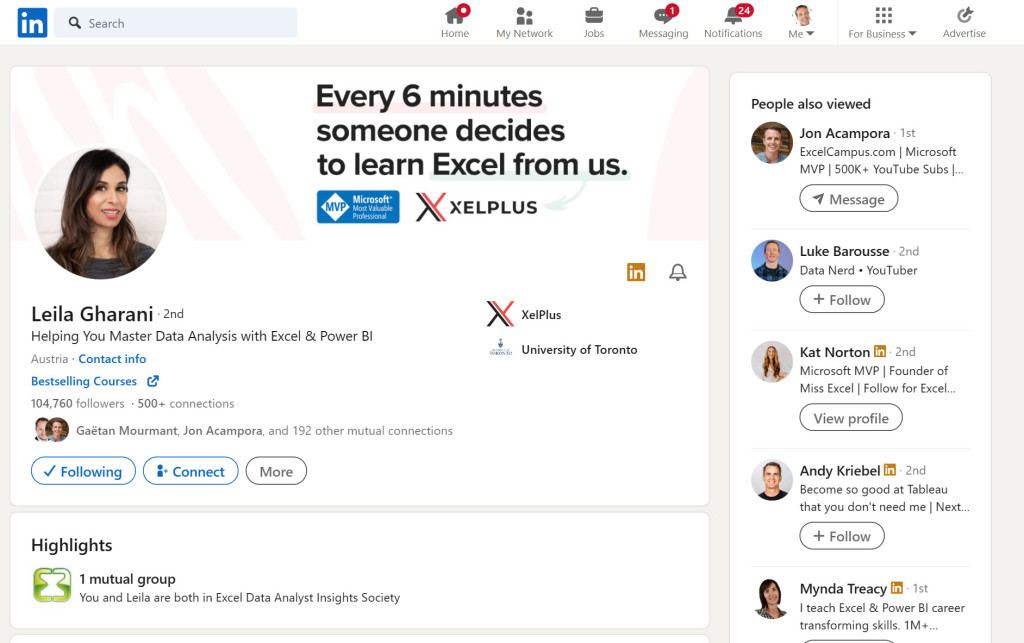Follow Luke Barousse
The image size is (1024, 643).
[842, 300]
